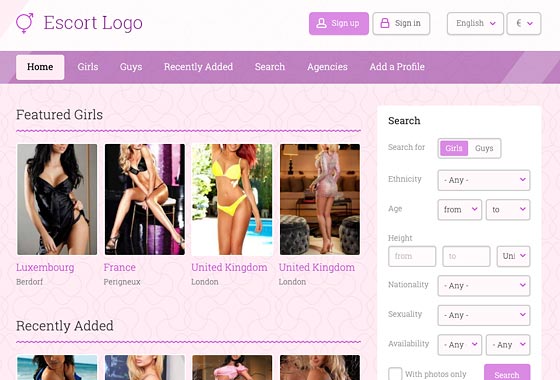Click the Height from input field
560x380 pixels.
coord(412,256)
